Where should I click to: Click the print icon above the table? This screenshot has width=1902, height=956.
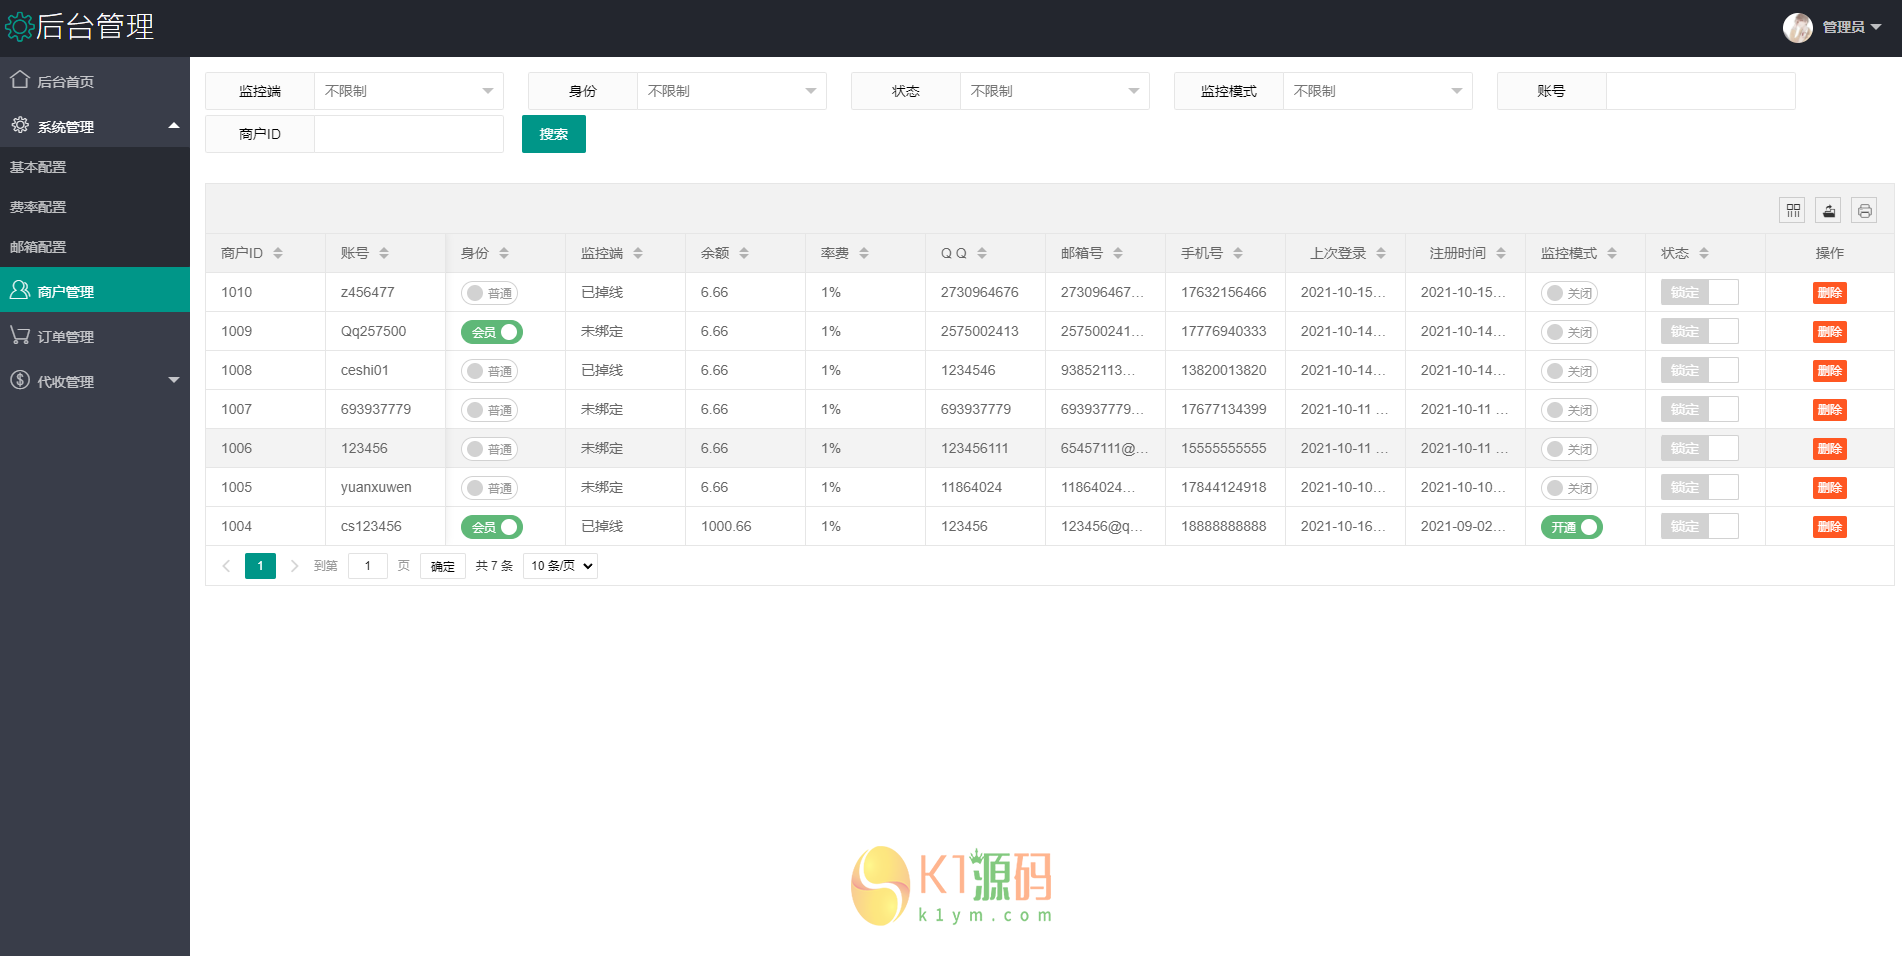point(1865,210)
